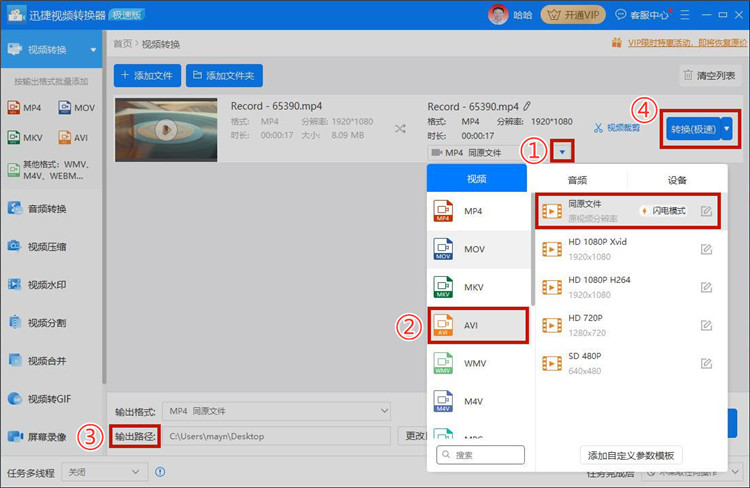Click the 添加文件 button

[x=147, y=76]
